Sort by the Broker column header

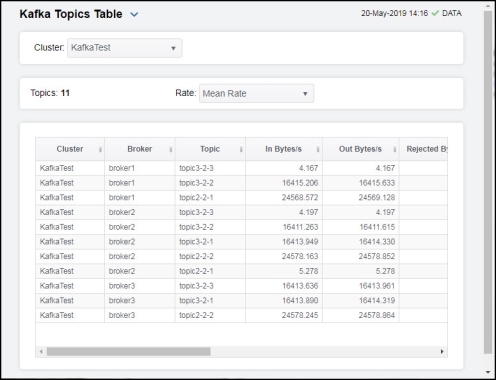coord(140,149)
